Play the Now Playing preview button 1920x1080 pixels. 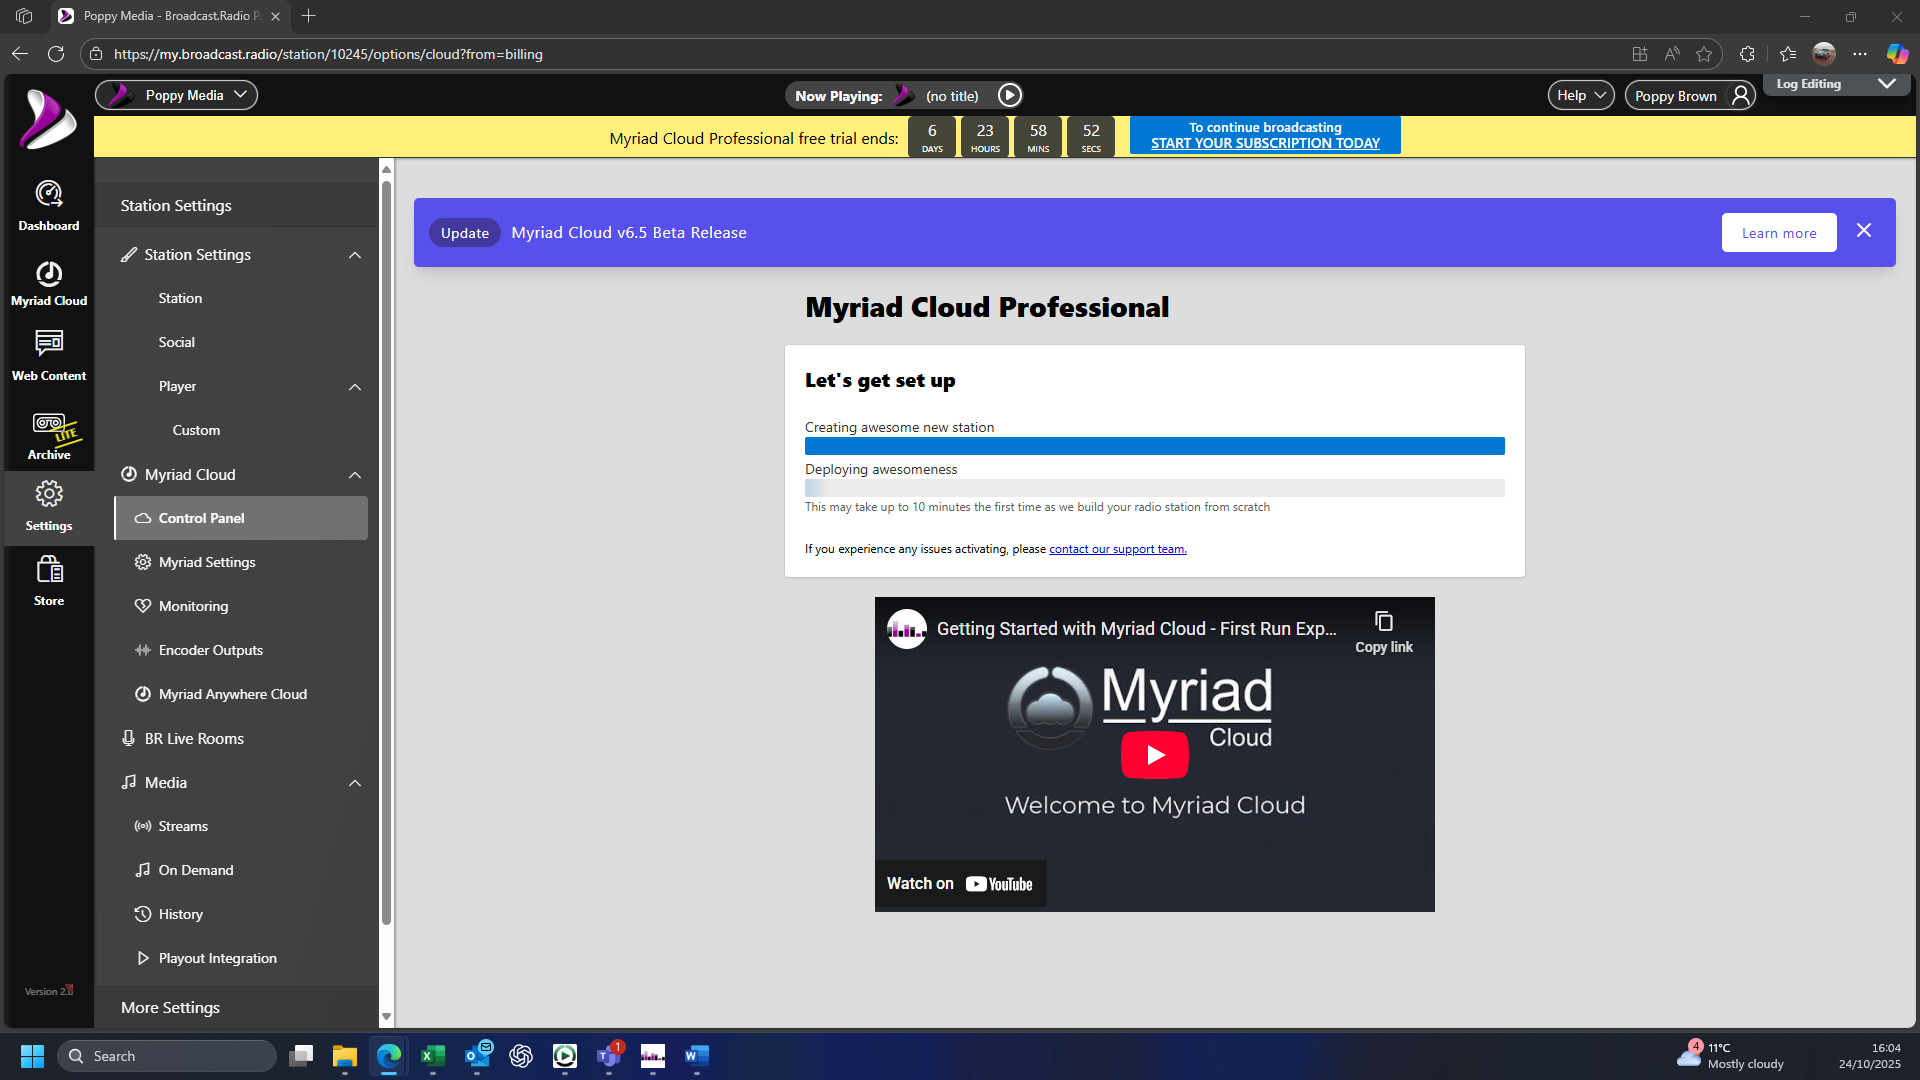[x=1010, y=95]
